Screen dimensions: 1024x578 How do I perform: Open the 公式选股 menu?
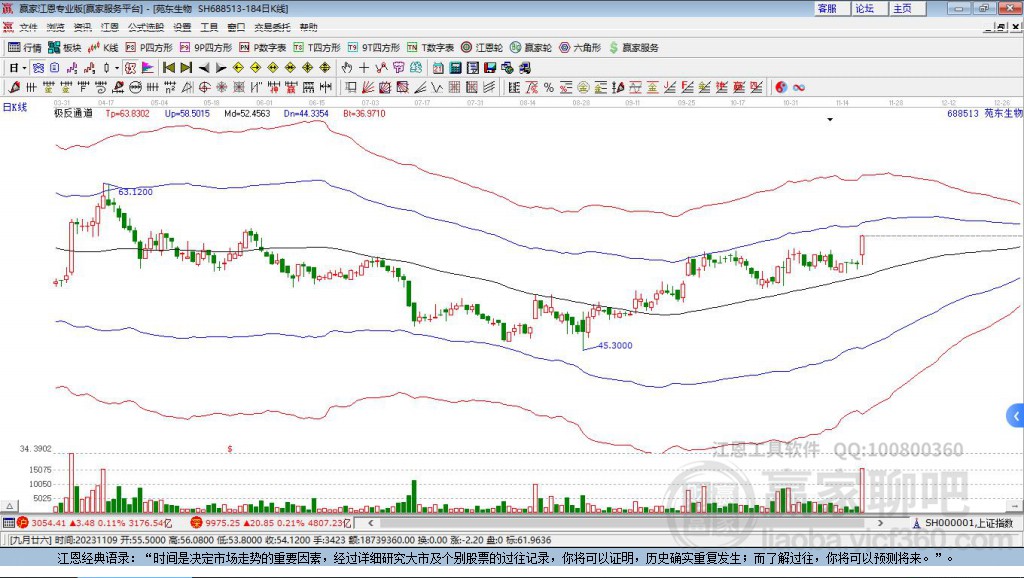click(146, 27)
